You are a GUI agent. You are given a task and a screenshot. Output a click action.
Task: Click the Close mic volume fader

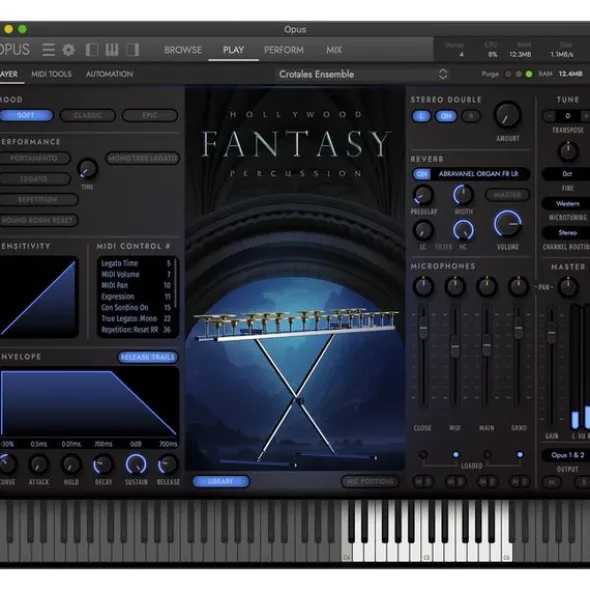pos(423,328)
